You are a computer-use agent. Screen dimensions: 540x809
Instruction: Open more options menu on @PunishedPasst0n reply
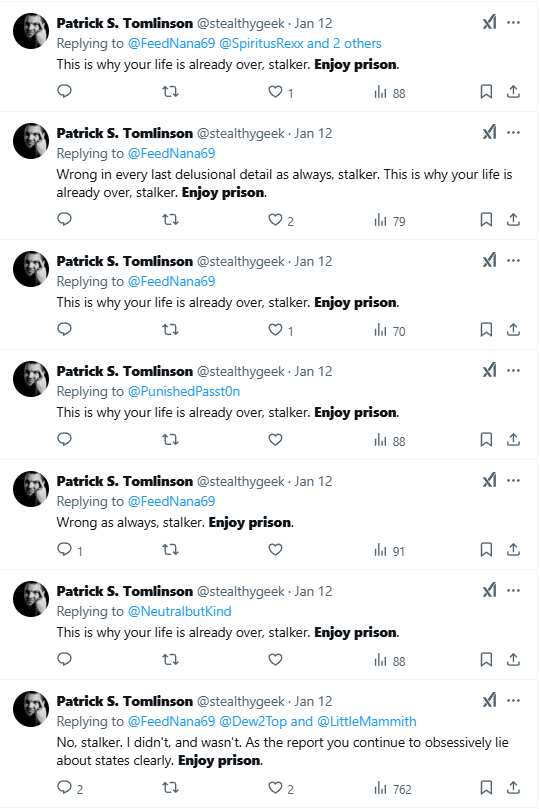pyautogui.click(x=513, y=370)
